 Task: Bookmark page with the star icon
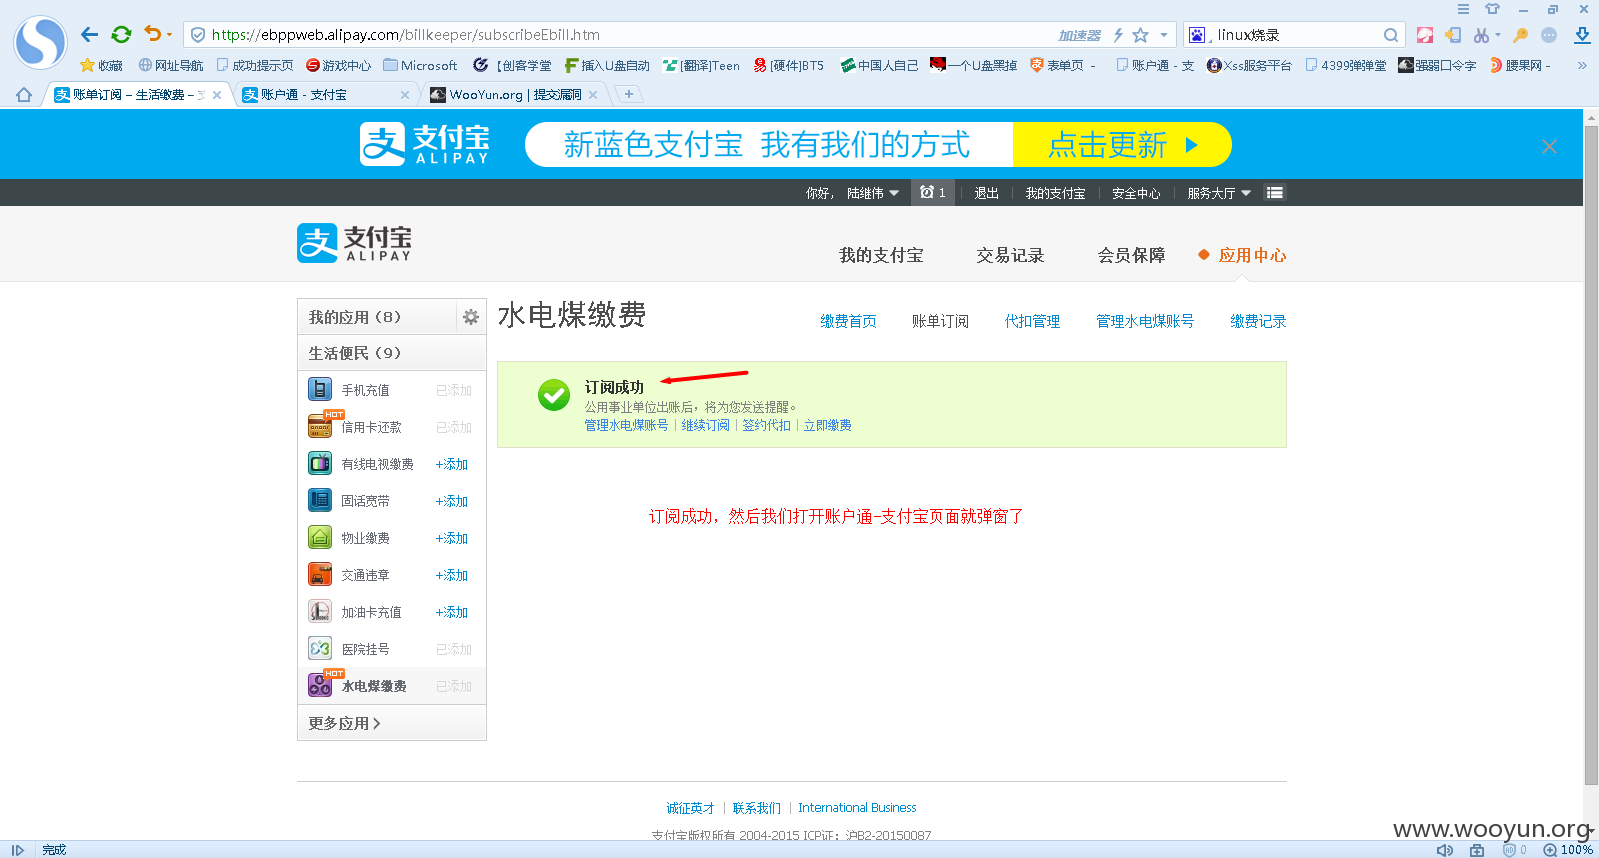[x=1140, y=35]
